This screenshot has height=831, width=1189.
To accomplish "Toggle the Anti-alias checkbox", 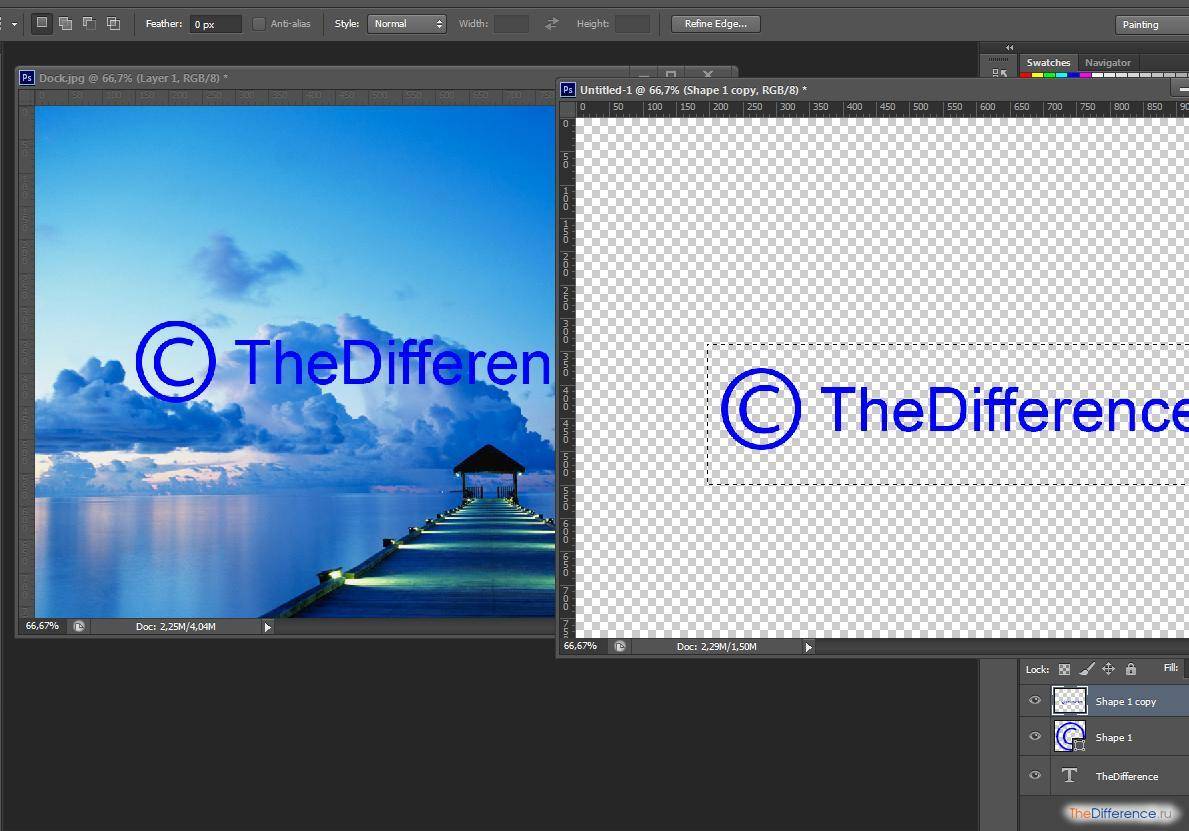I will (x=259, y=24).
